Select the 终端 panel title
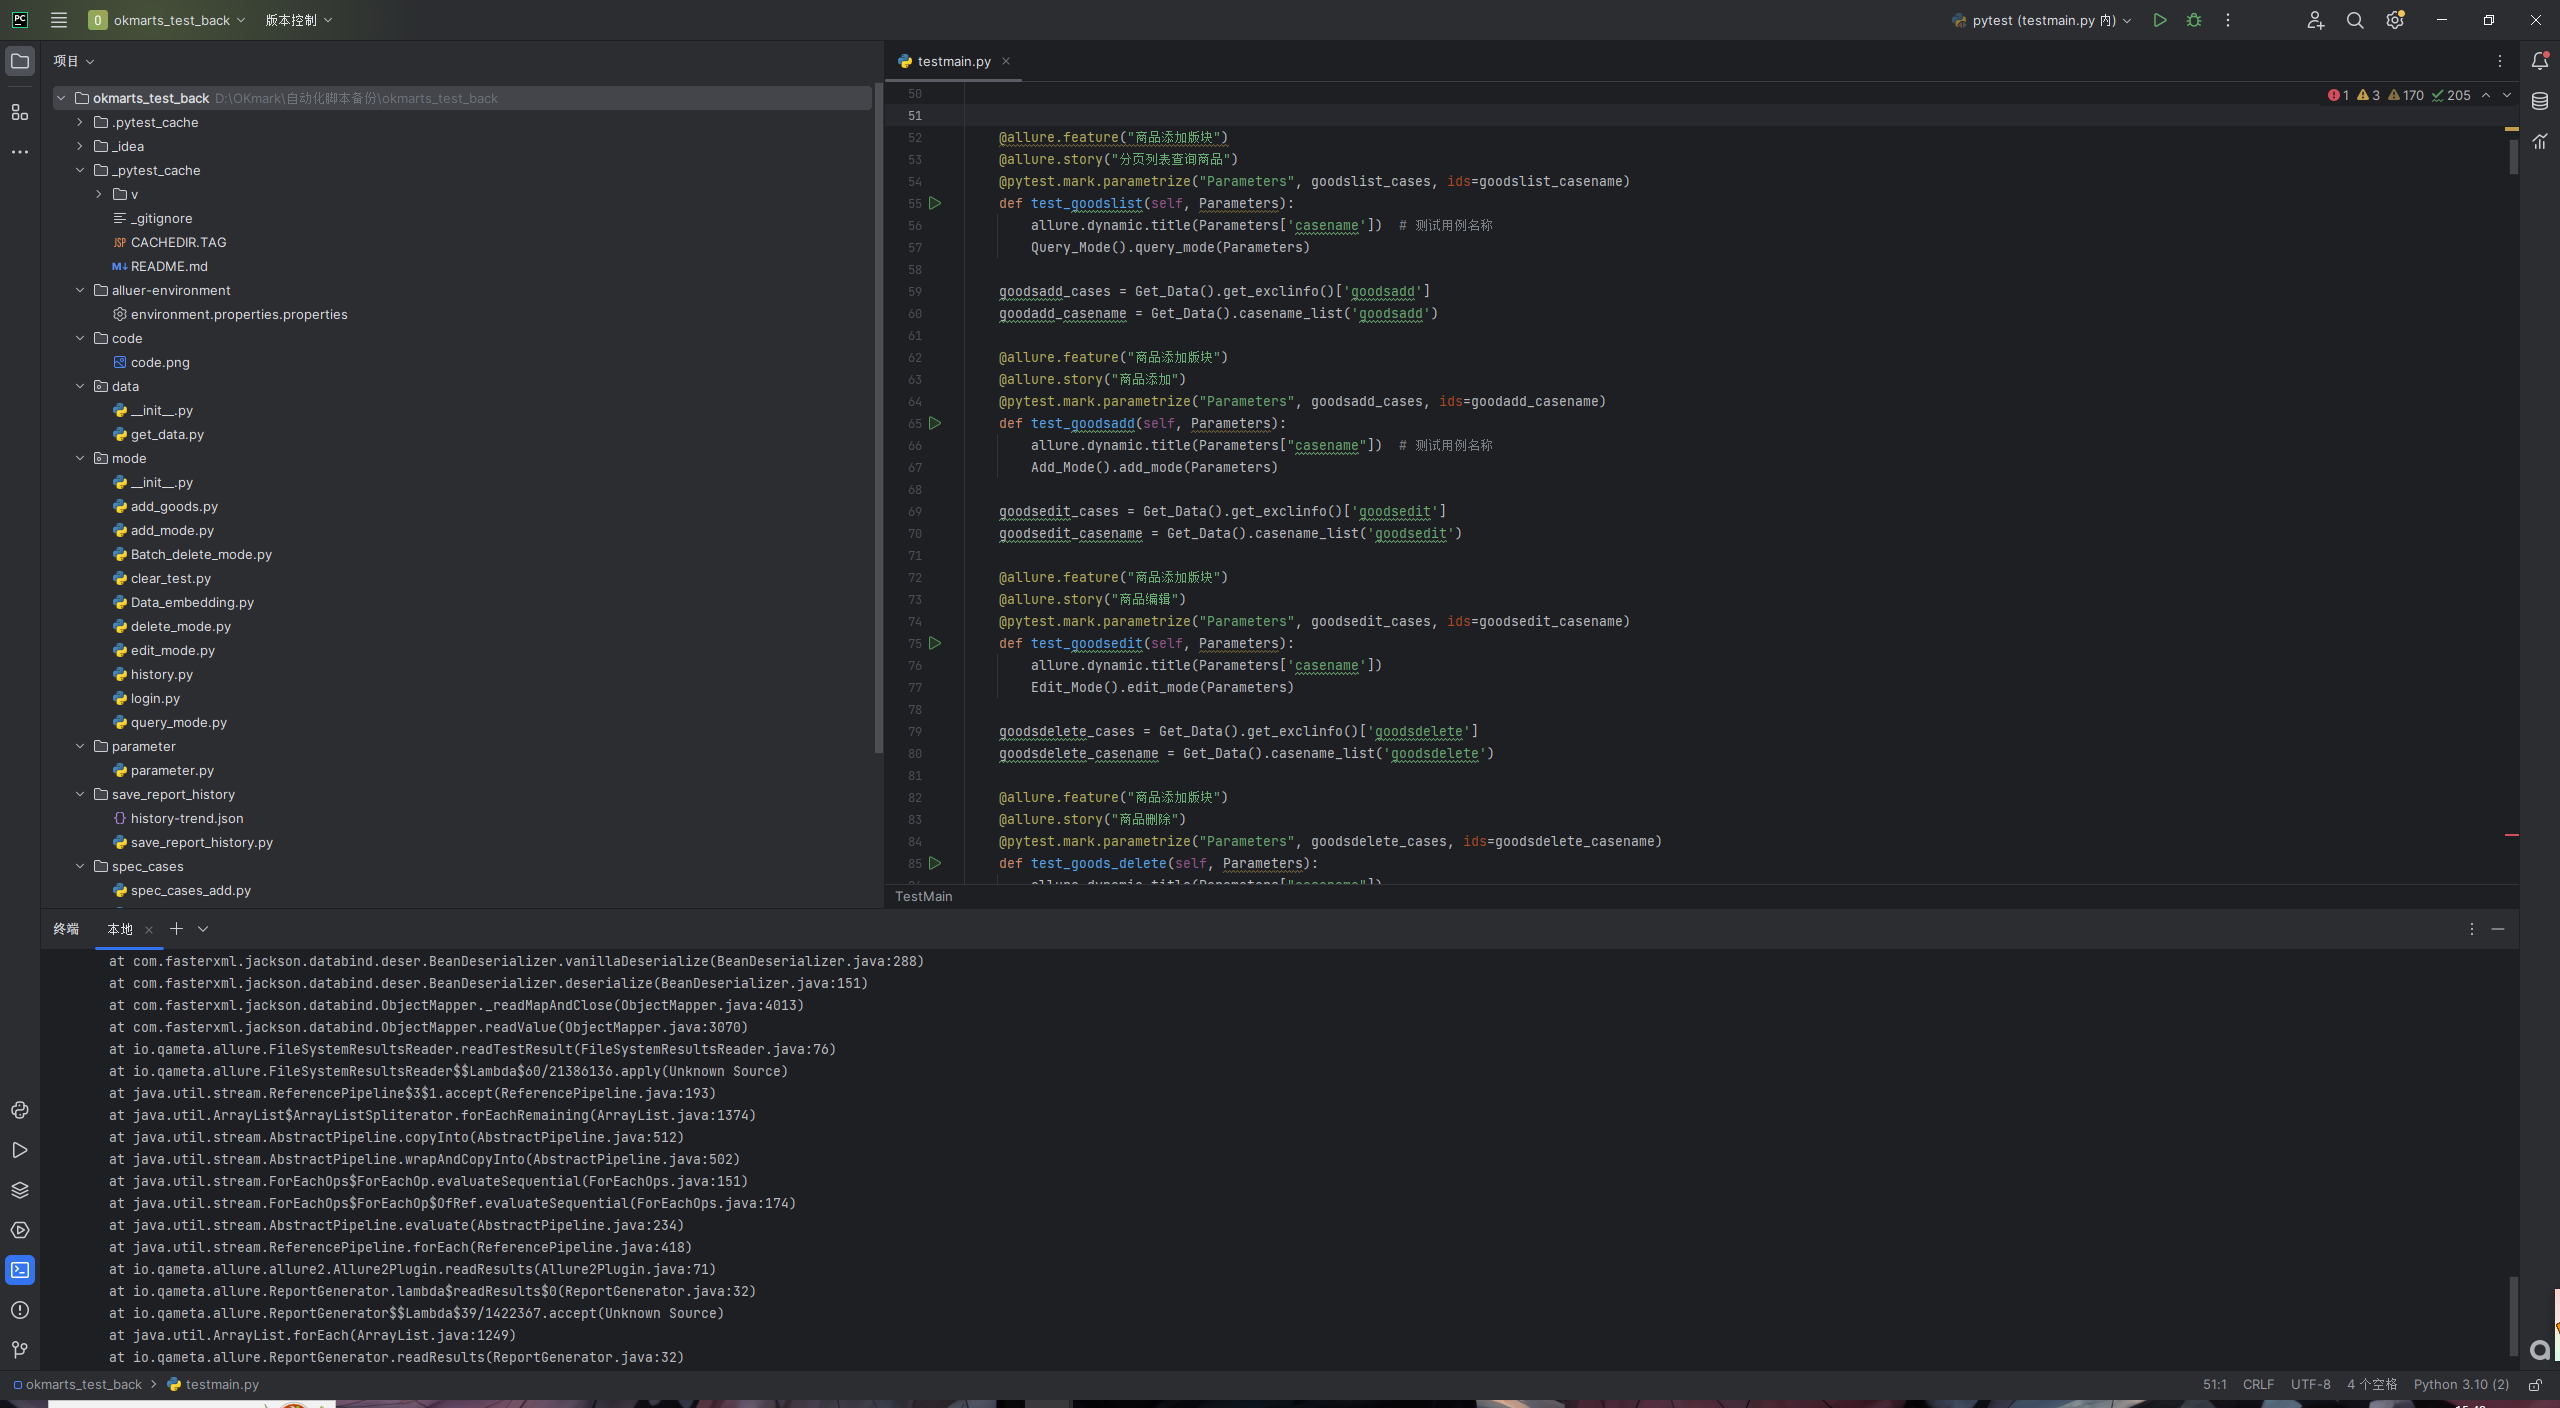 66,929
